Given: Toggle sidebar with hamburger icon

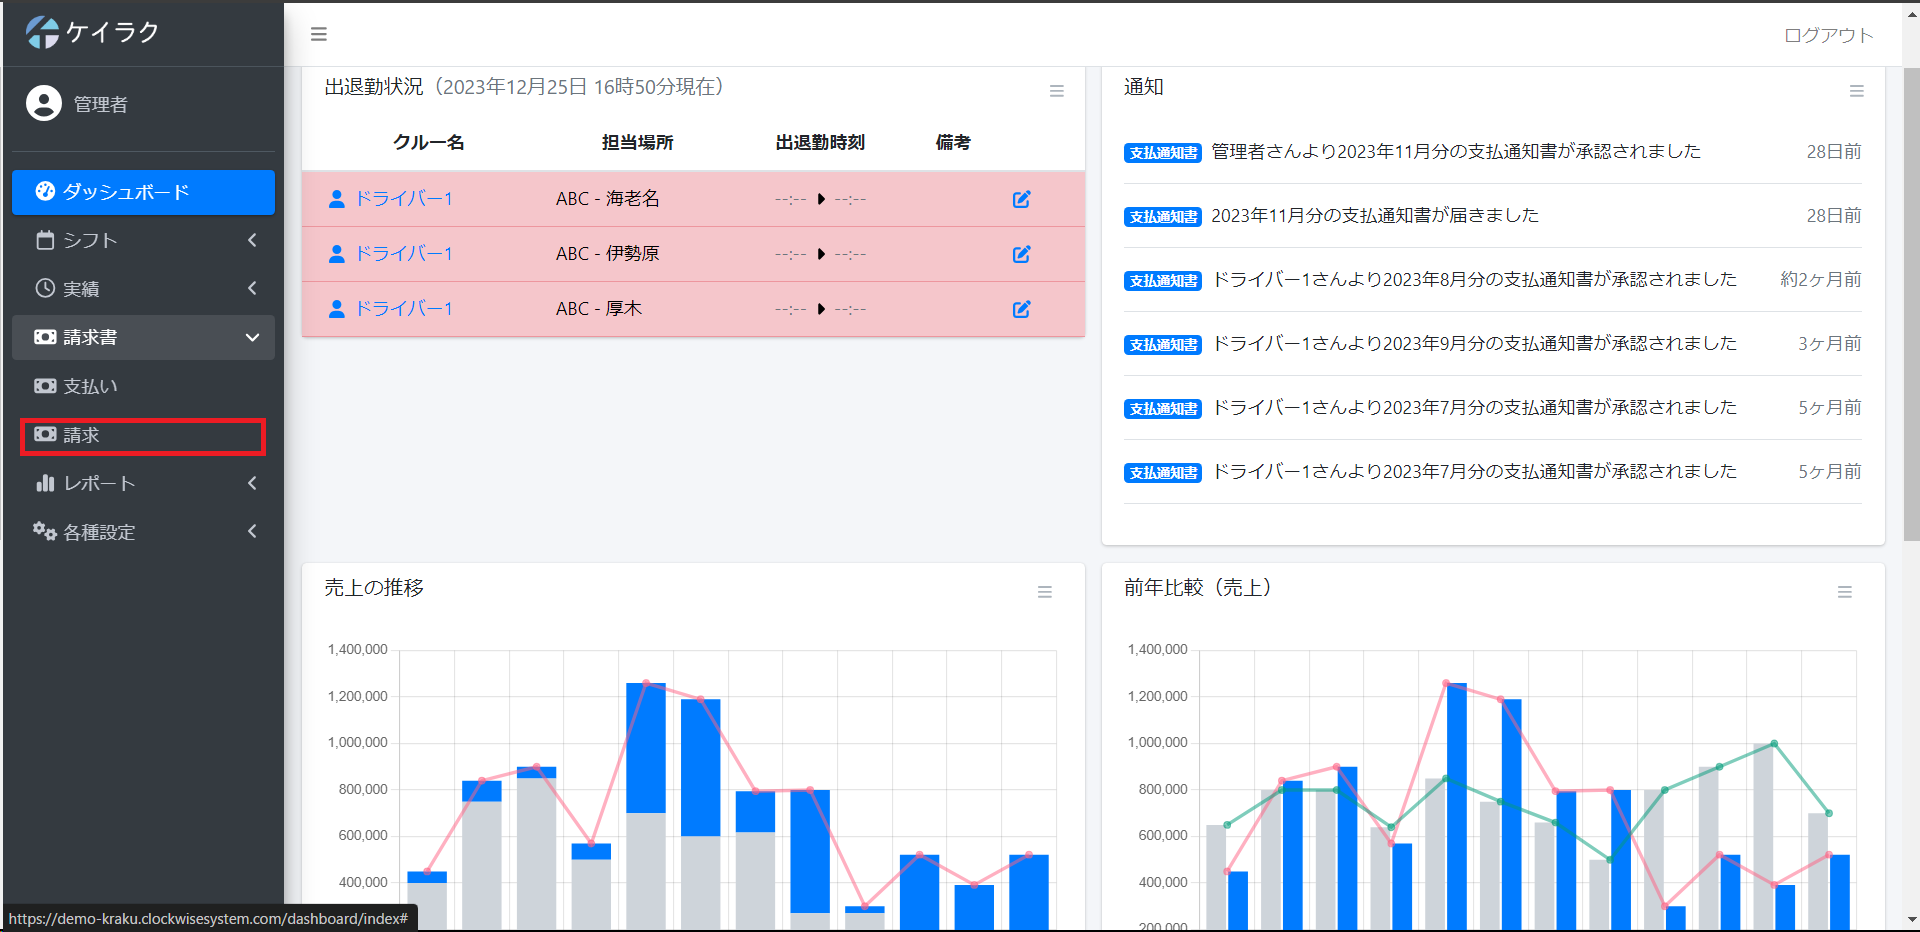Looking at the screenshot, I should [319, 34].
